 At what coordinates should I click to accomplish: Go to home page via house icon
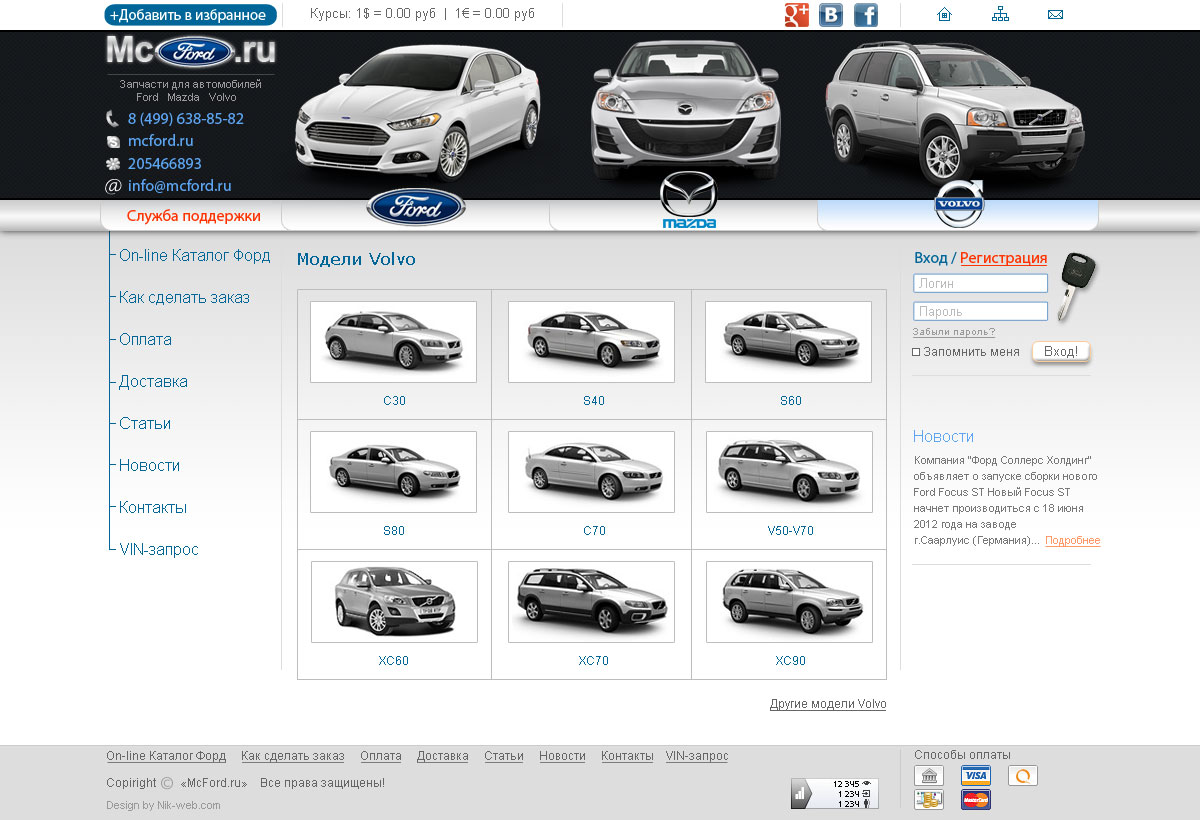coord(944,14)
